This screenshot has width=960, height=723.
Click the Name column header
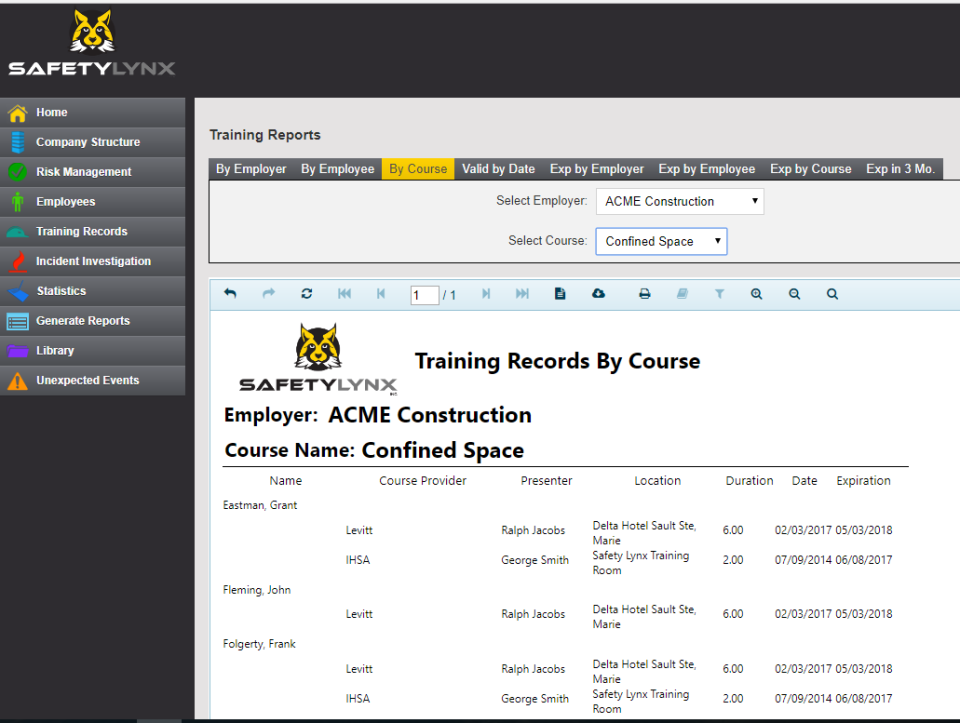point(286,481)
